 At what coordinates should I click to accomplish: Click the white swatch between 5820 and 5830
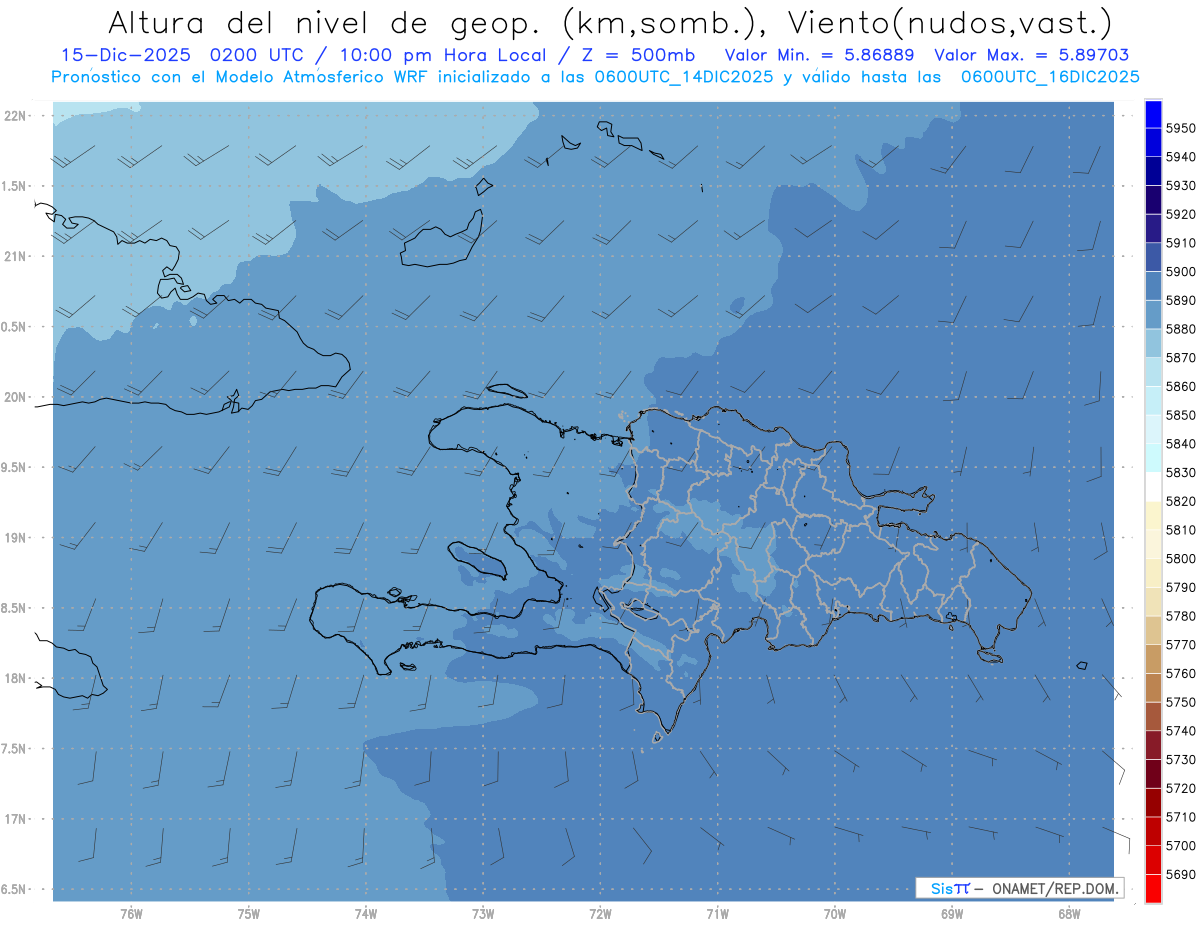pos(1153,487)
